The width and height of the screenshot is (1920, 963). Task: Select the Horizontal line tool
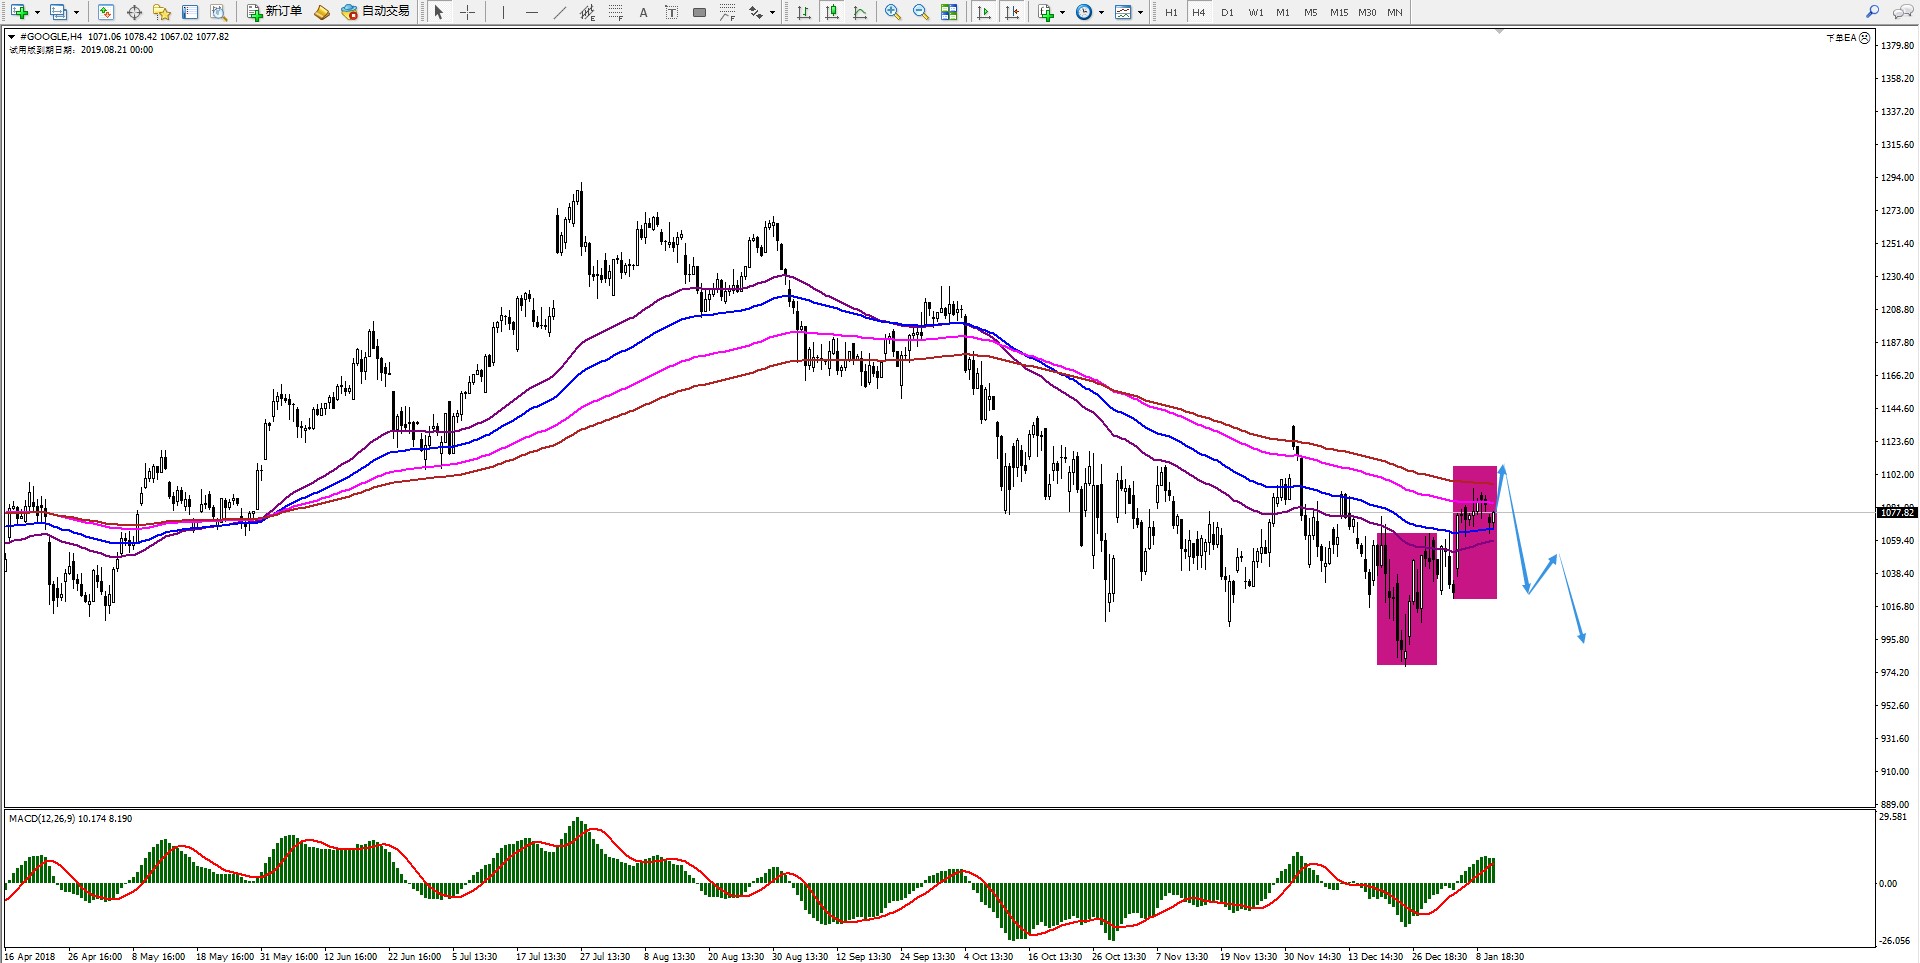click(531, 12)
